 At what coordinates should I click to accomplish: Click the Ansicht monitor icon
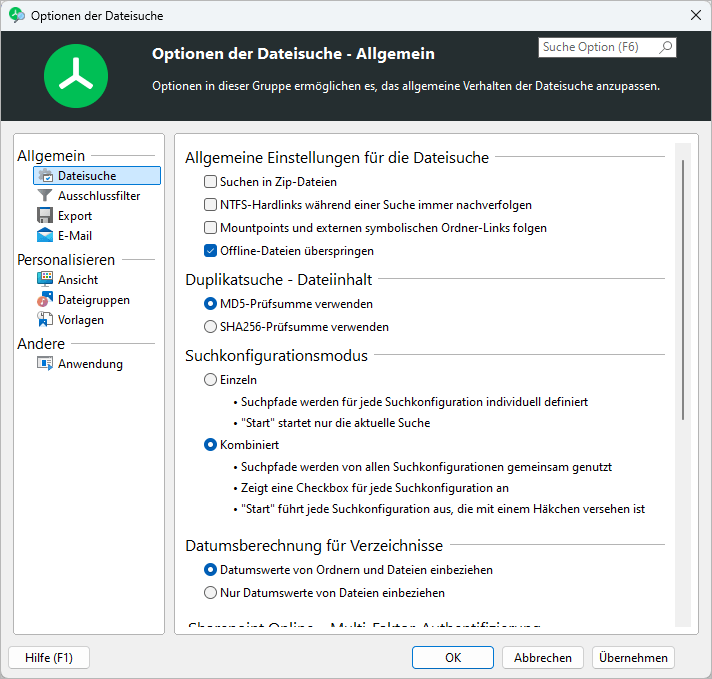pyautogui.click(x=45, y=279)
